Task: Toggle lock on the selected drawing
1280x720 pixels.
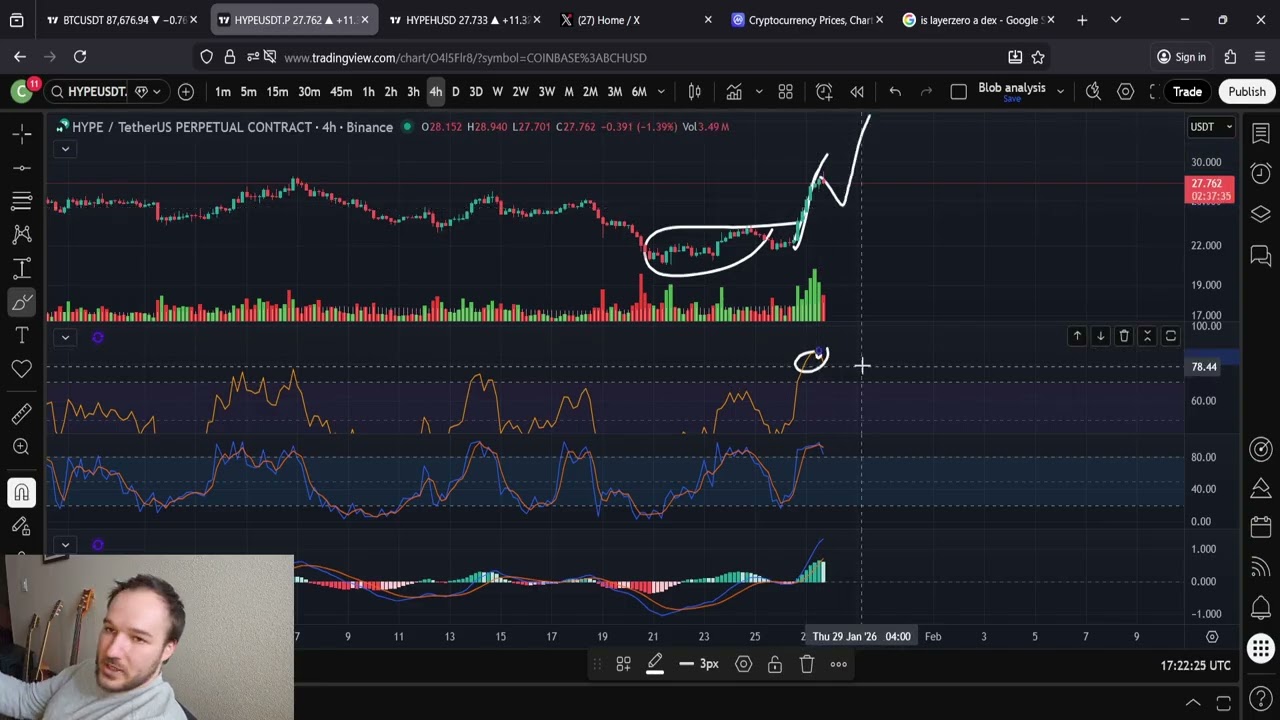Action: pos(775,664)
